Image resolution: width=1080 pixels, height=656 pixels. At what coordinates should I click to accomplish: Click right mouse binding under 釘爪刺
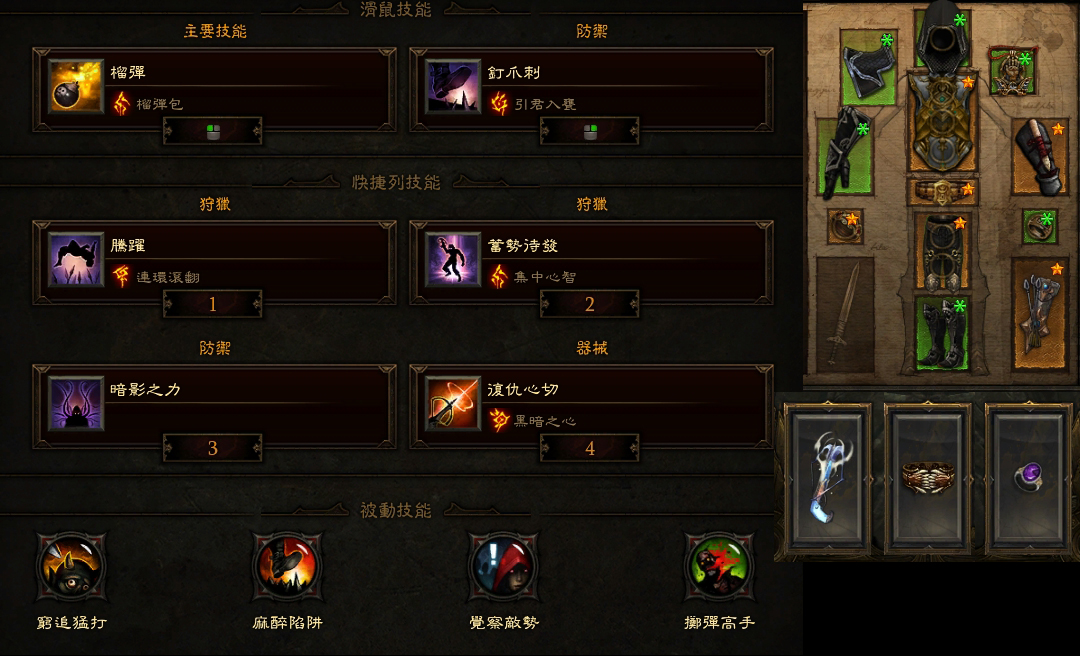tap(590, 131)
